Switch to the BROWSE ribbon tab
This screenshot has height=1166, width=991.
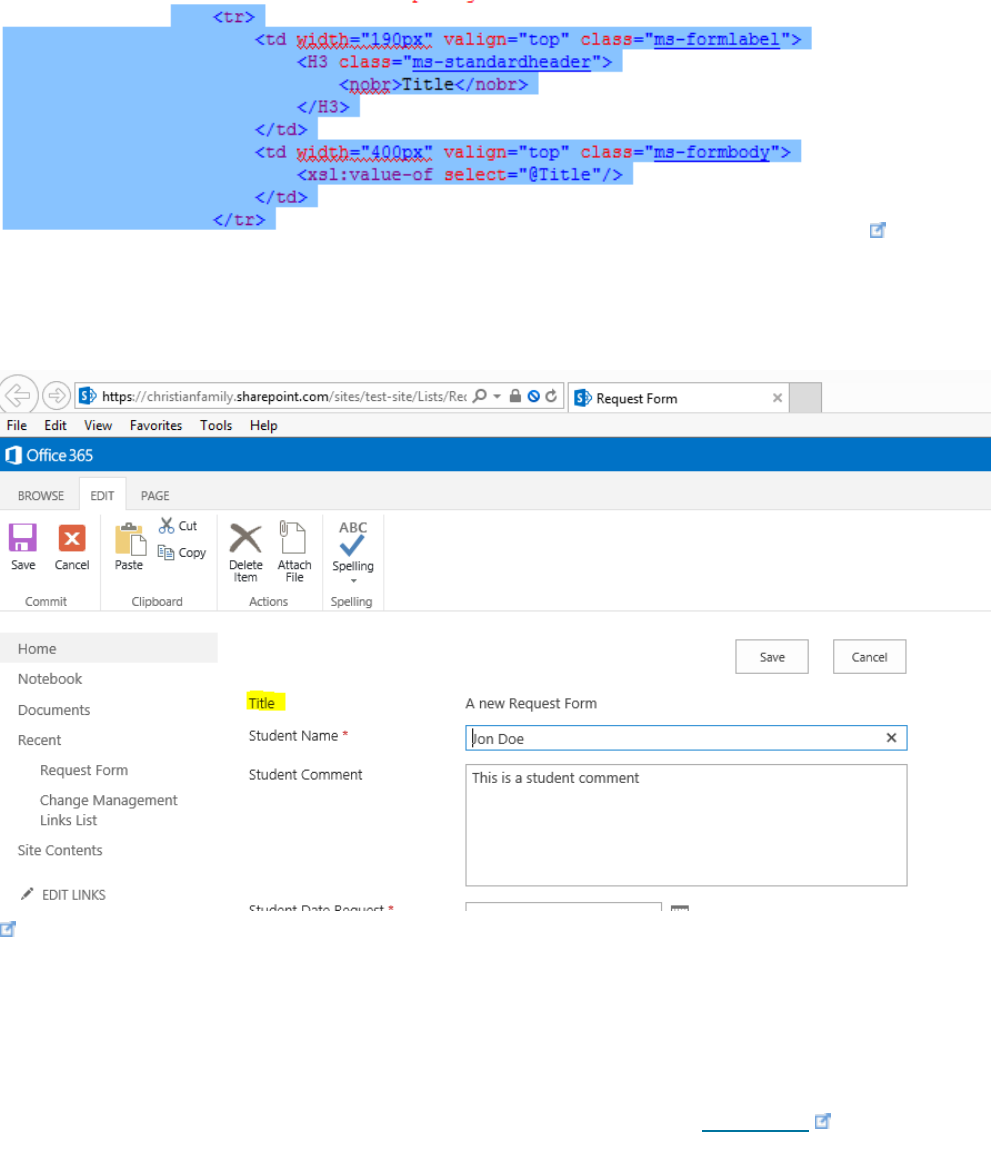click(x=41, y=495)
